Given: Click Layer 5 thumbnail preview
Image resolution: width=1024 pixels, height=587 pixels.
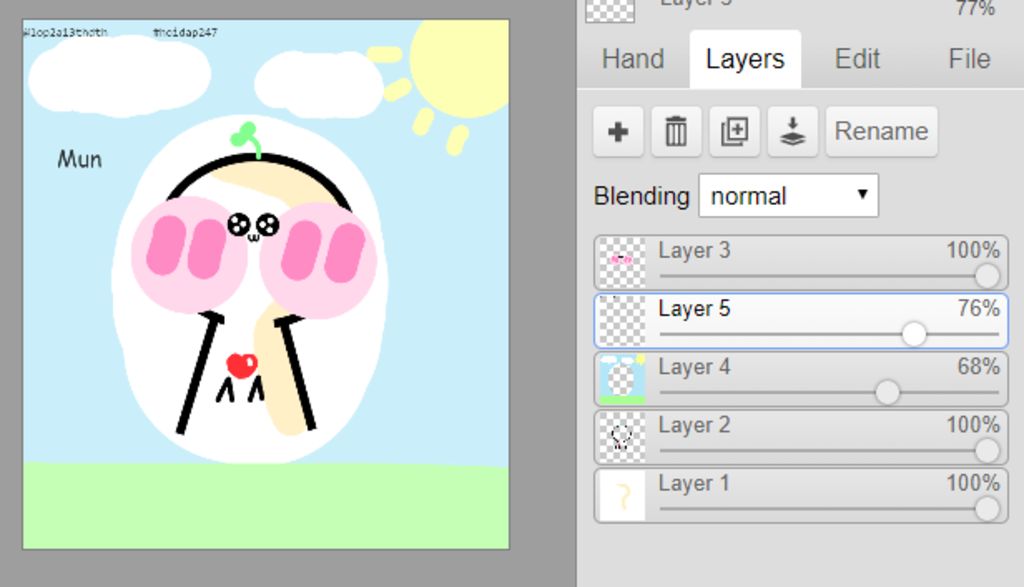Looking at the screenshot, I should click(x=622, y=321).
